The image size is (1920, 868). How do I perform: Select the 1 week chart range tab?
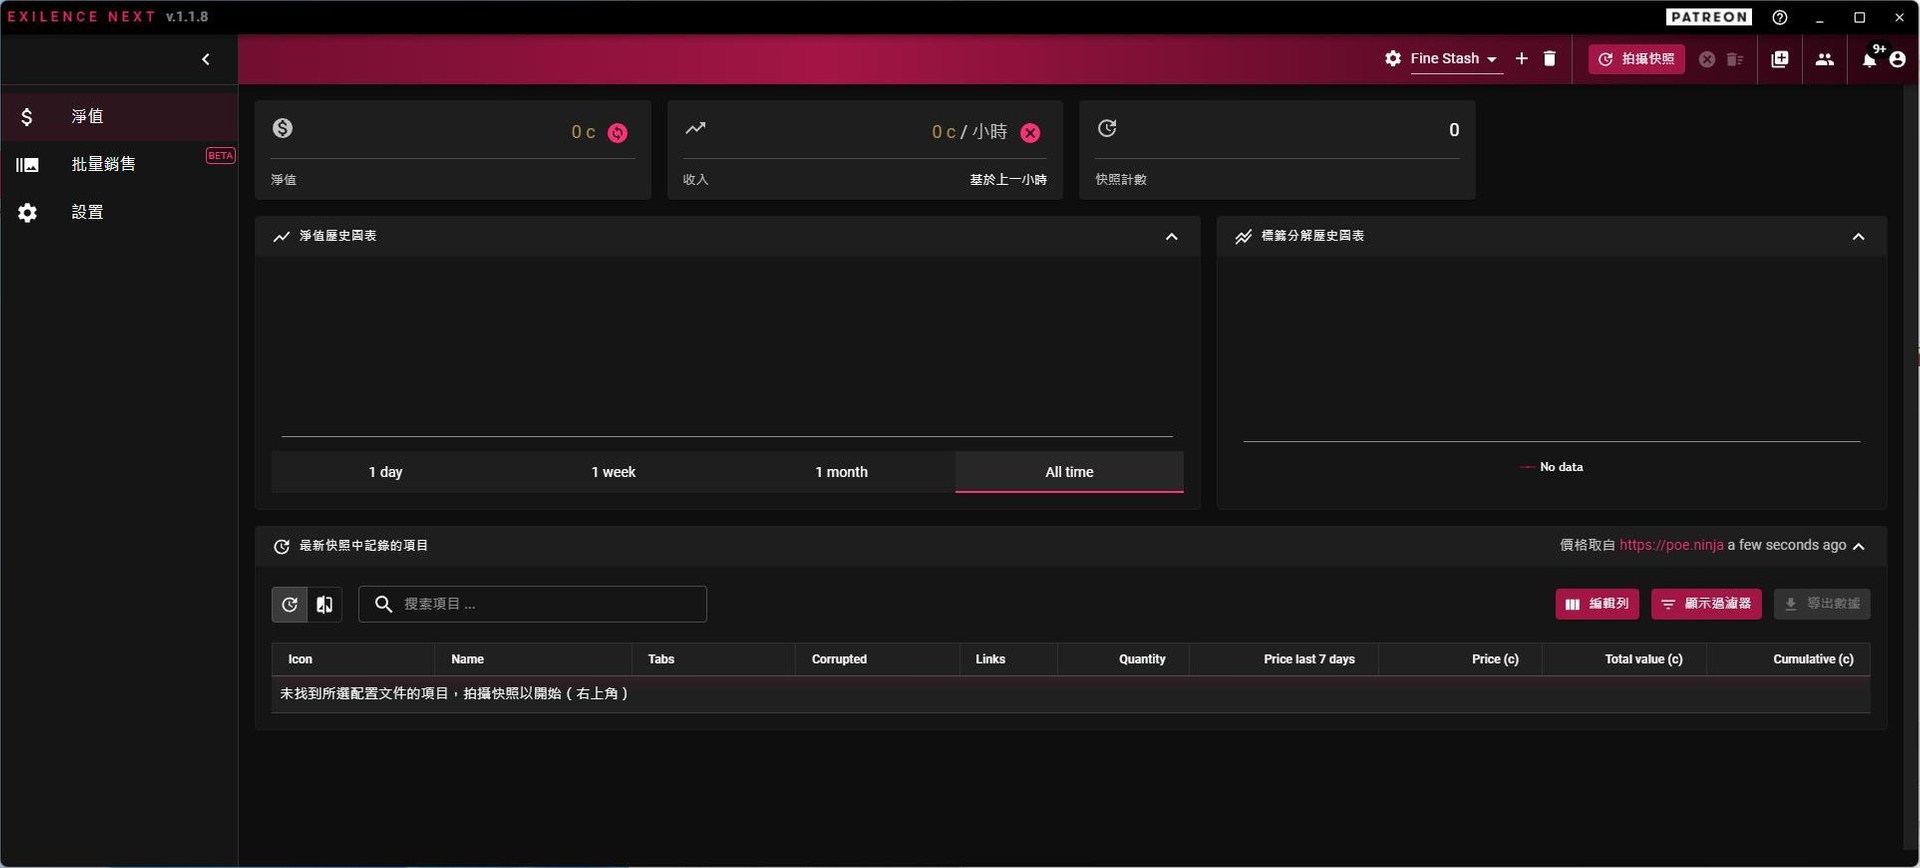[x=613, y=472]
